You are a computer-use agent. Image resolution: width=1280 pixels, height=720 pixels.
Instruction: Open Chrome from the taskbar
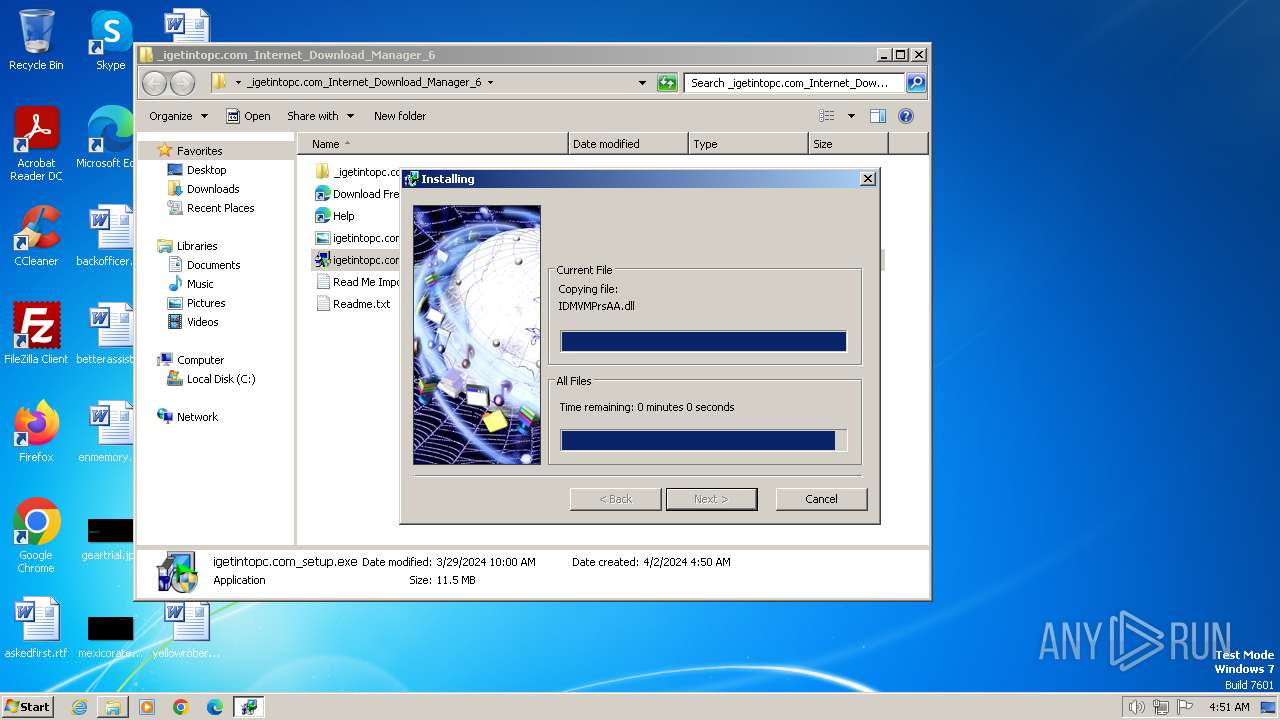pyautogui.click(x=181, y=707)
